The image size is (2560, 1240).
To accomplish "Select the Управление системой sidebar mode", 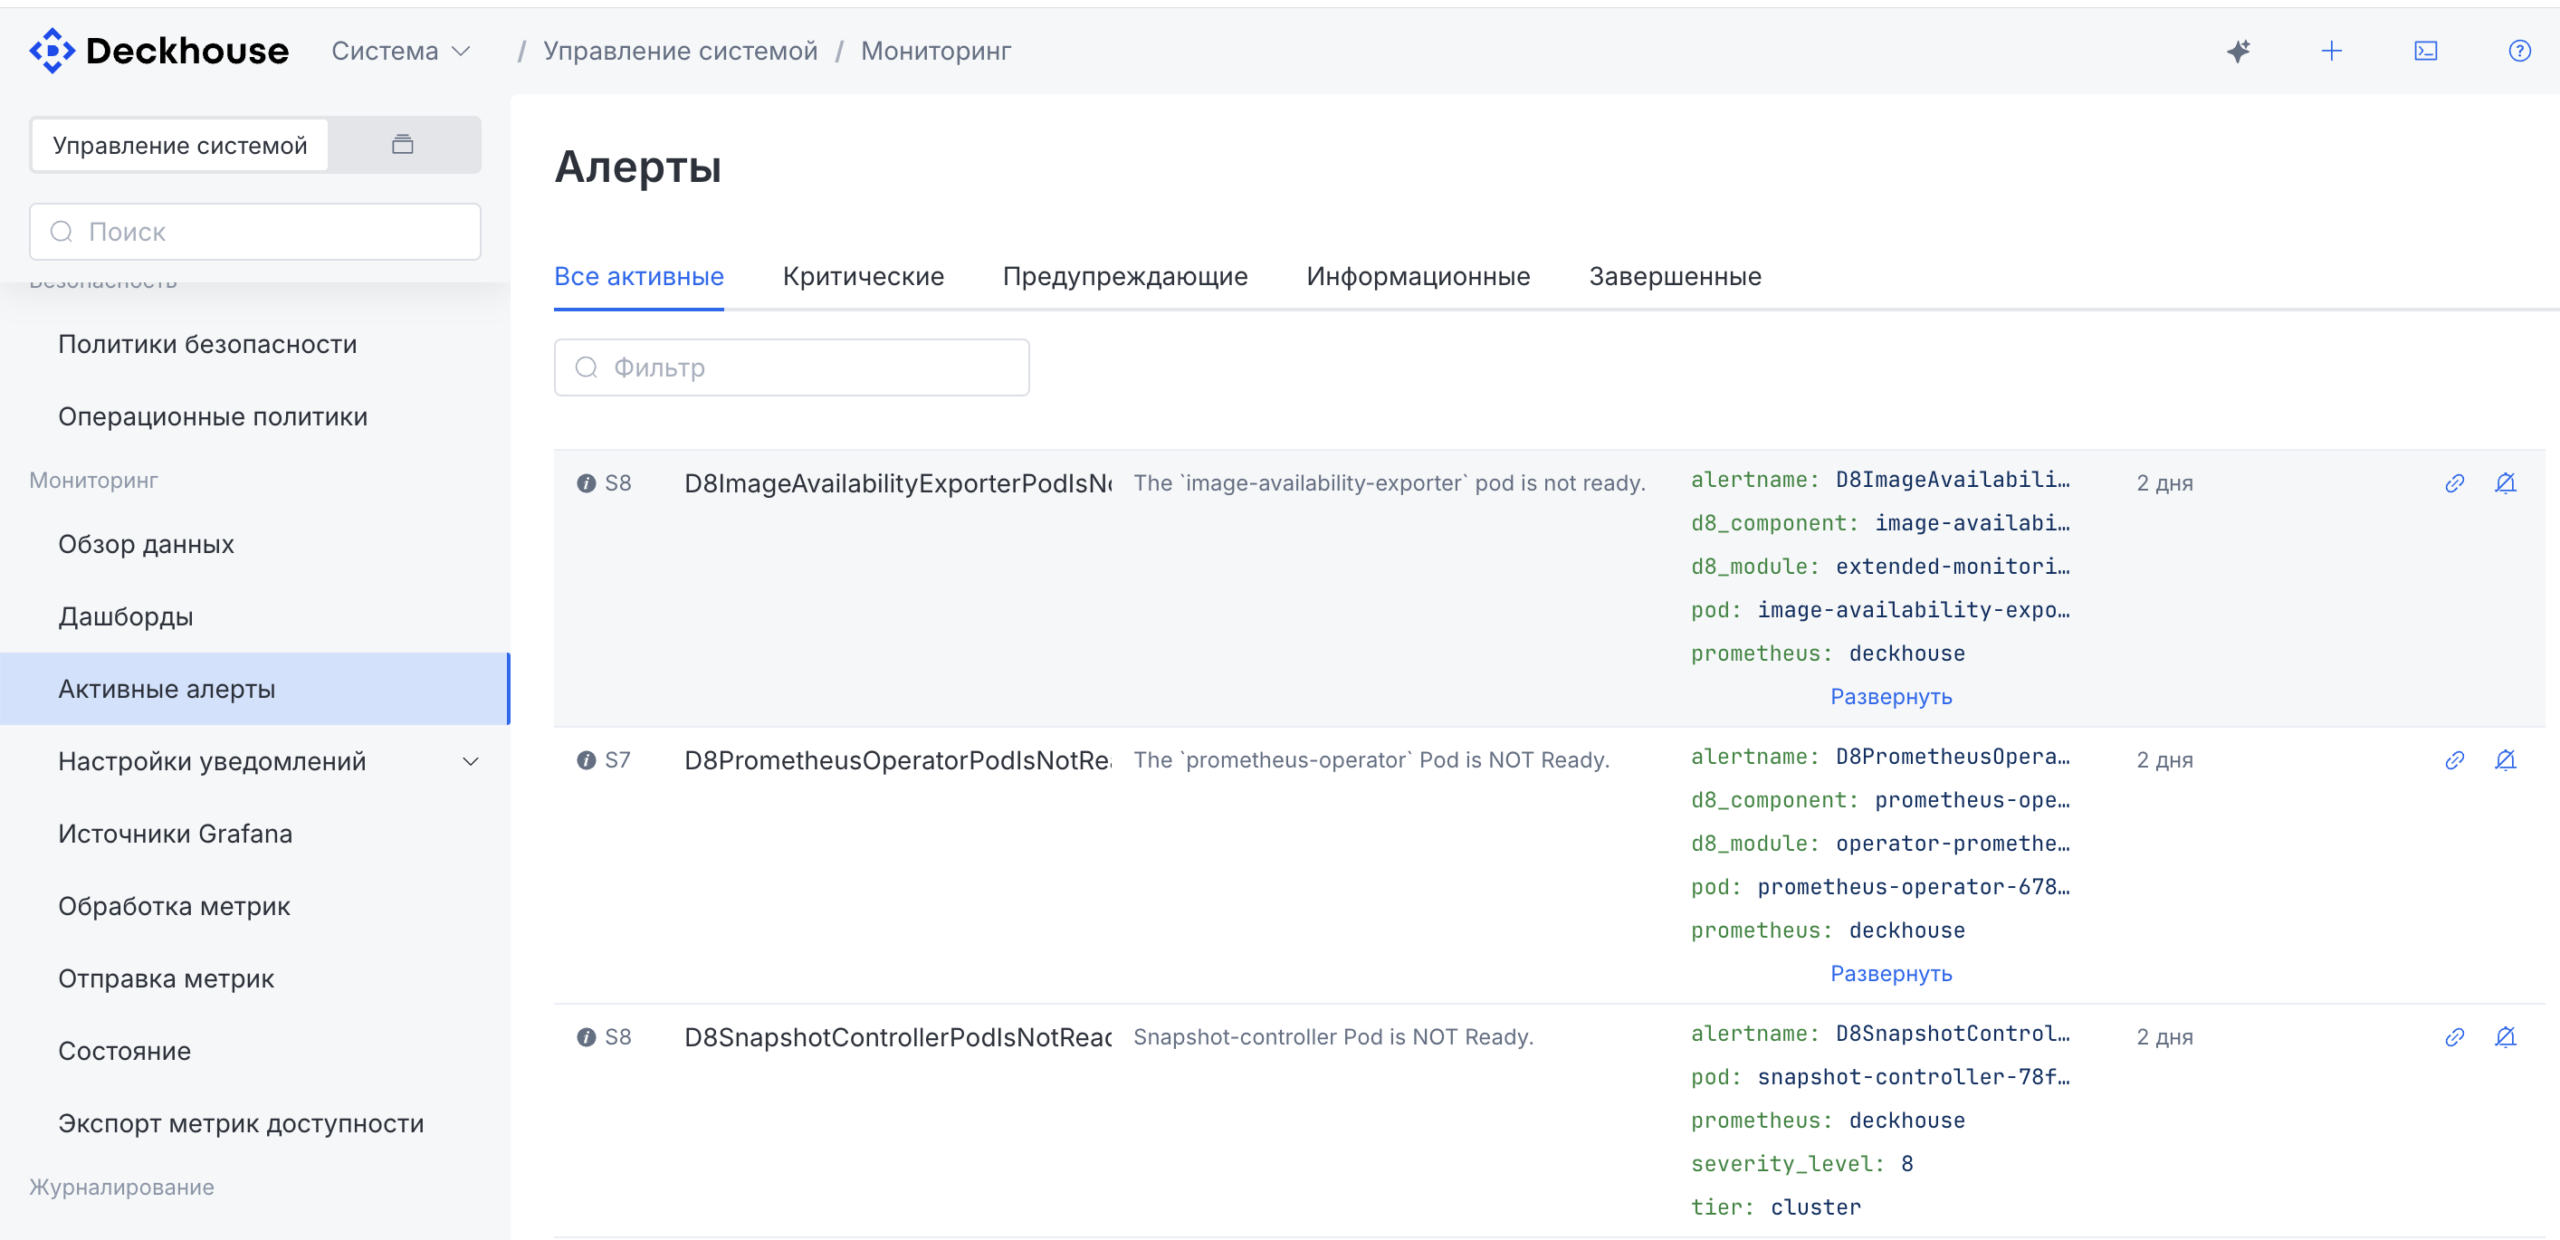I will coord(180,146).
